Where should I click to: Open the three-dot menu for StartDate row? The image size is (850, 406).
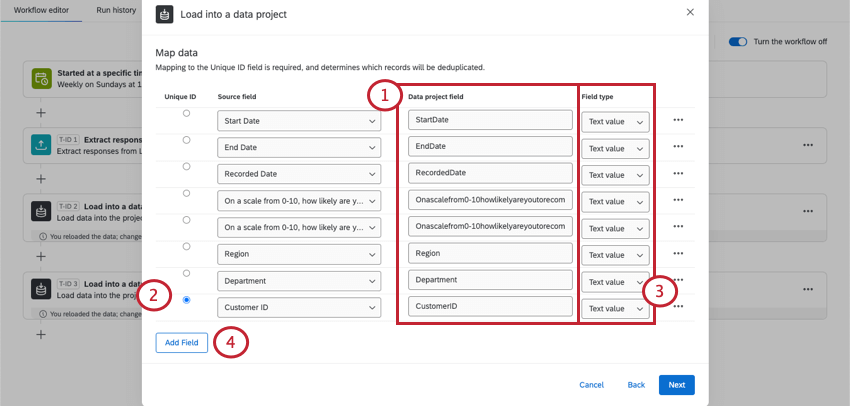point(680,120)
